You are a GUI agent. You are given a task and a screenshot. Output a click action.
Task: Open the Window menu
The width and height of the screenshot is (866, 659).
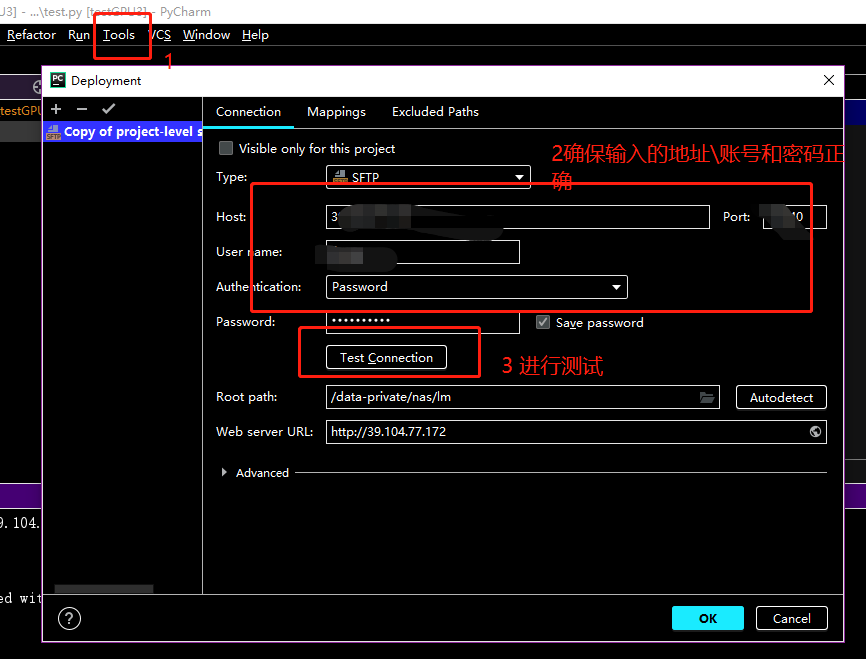(207, 35)
